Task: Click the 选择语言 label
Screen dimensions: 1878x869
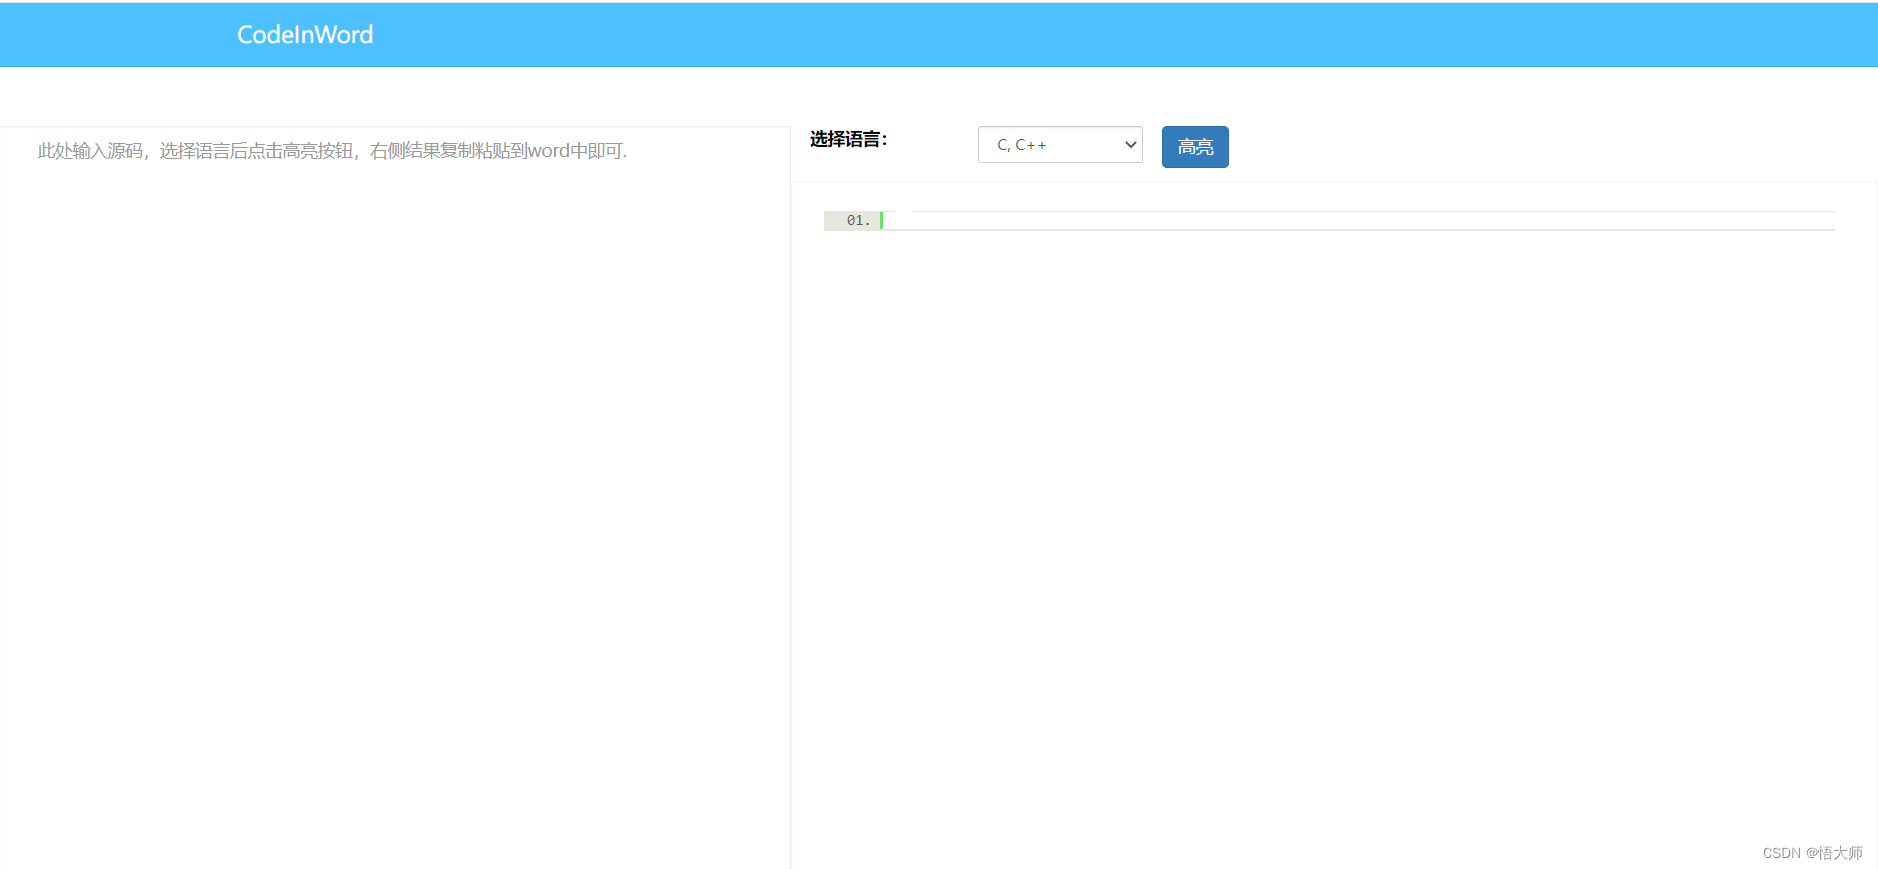Action: (x=849, y=140)
